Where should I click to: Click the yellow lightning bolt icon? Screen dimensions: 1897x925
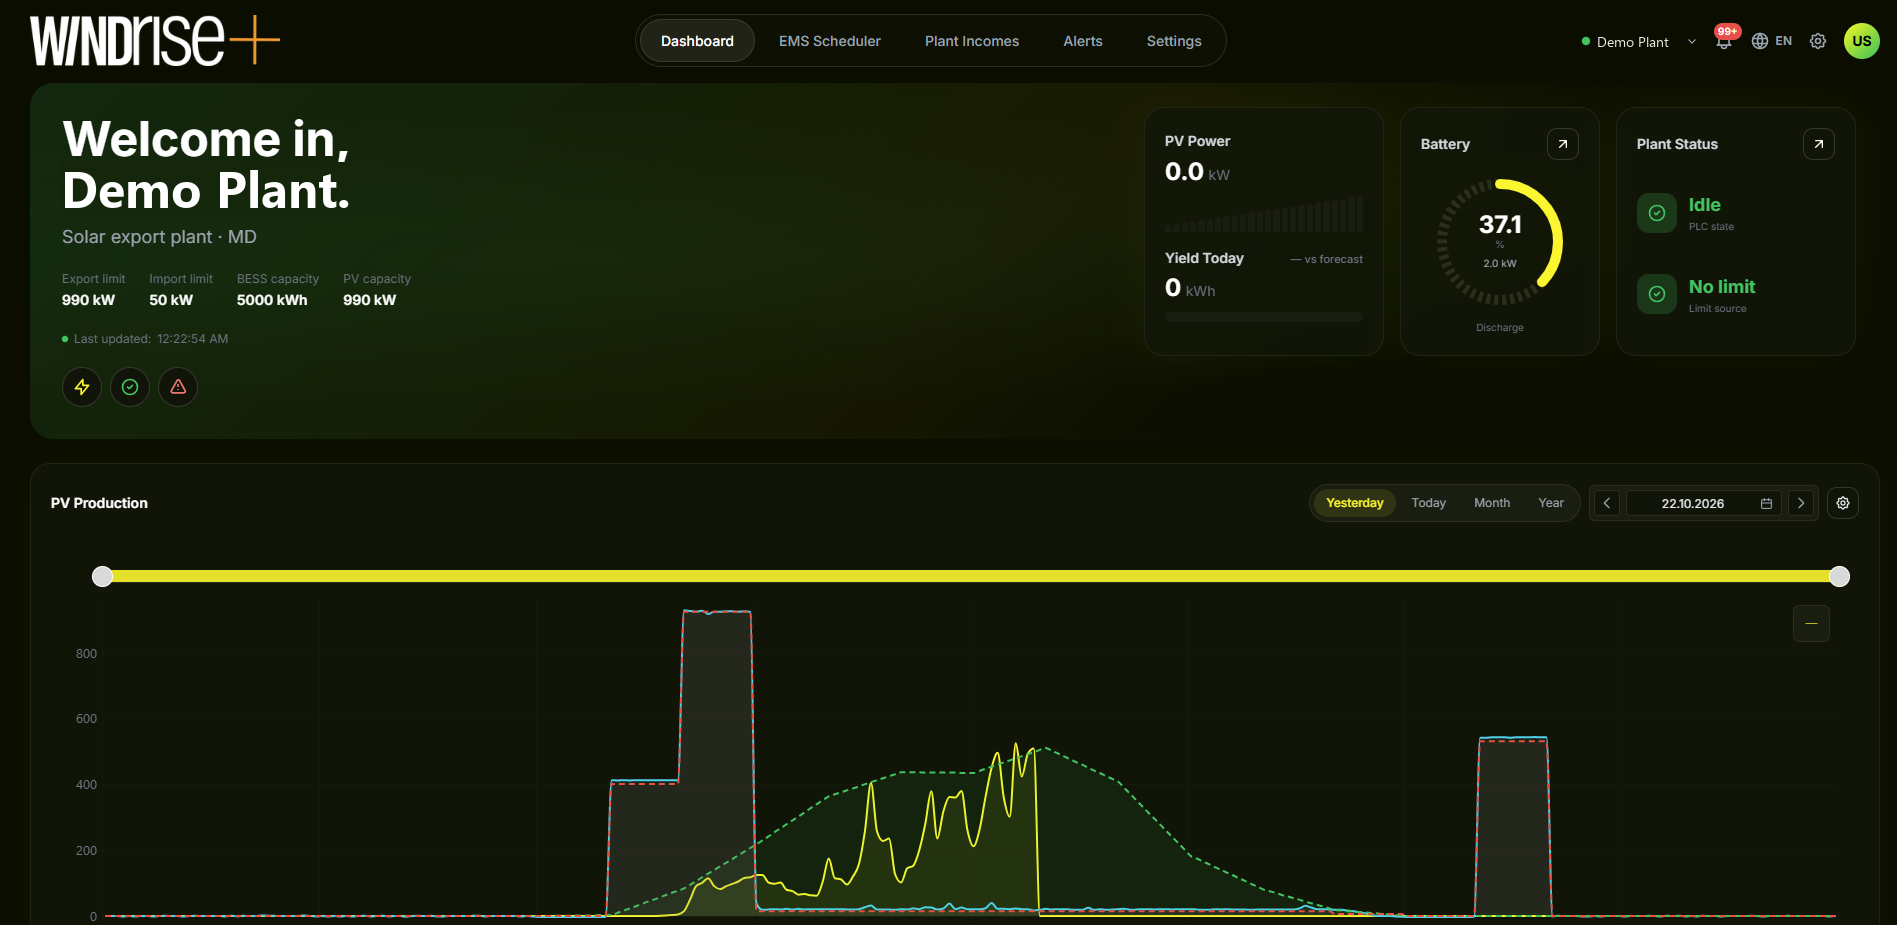click(82, 387)
